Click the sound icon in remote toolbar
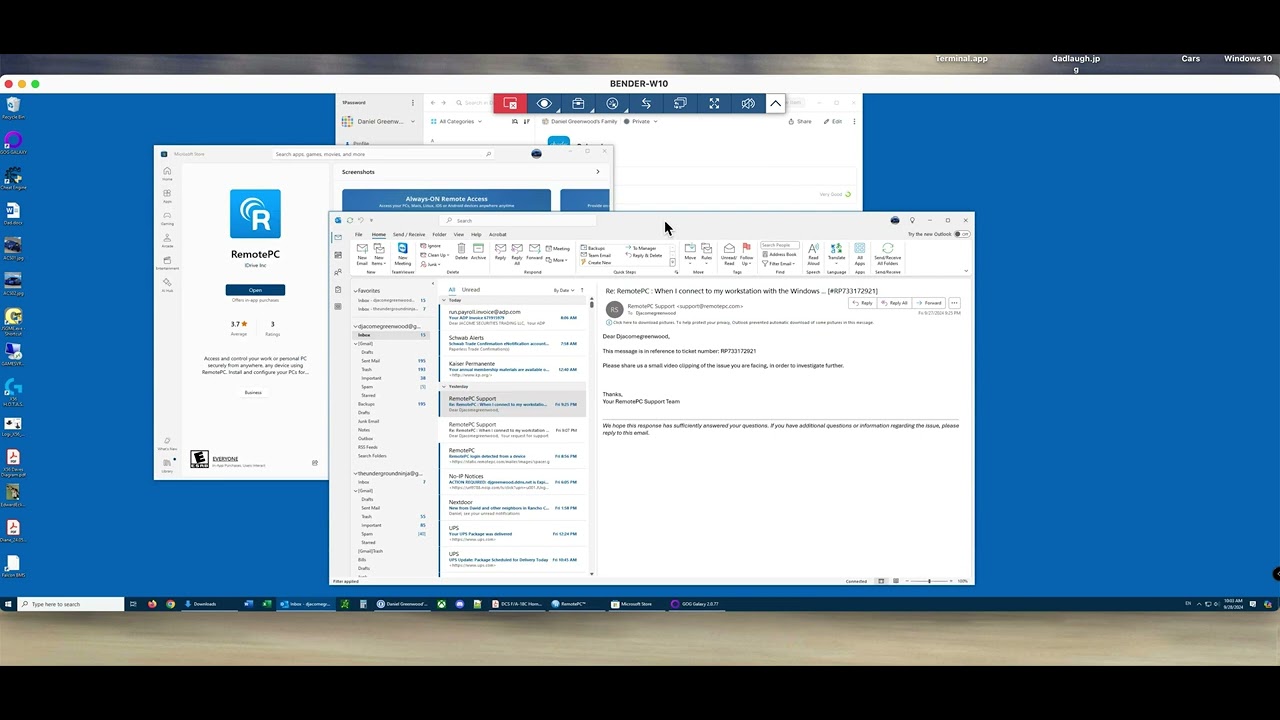1280x720 pixels. 748,104
